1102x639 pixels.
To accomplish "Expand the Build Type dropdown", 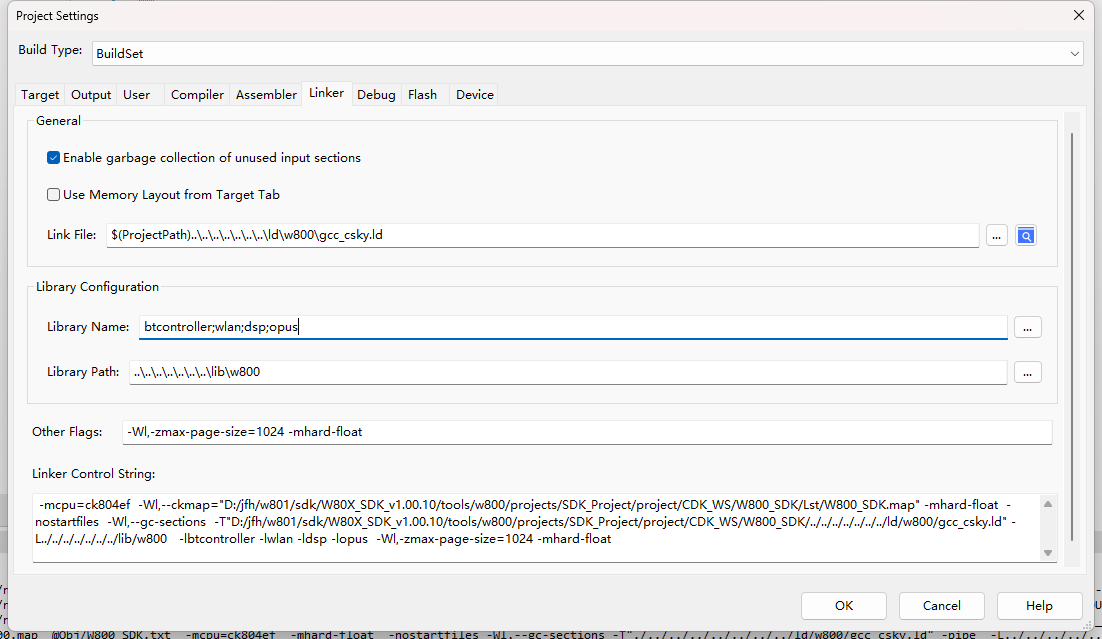I will click(1074, 53).
